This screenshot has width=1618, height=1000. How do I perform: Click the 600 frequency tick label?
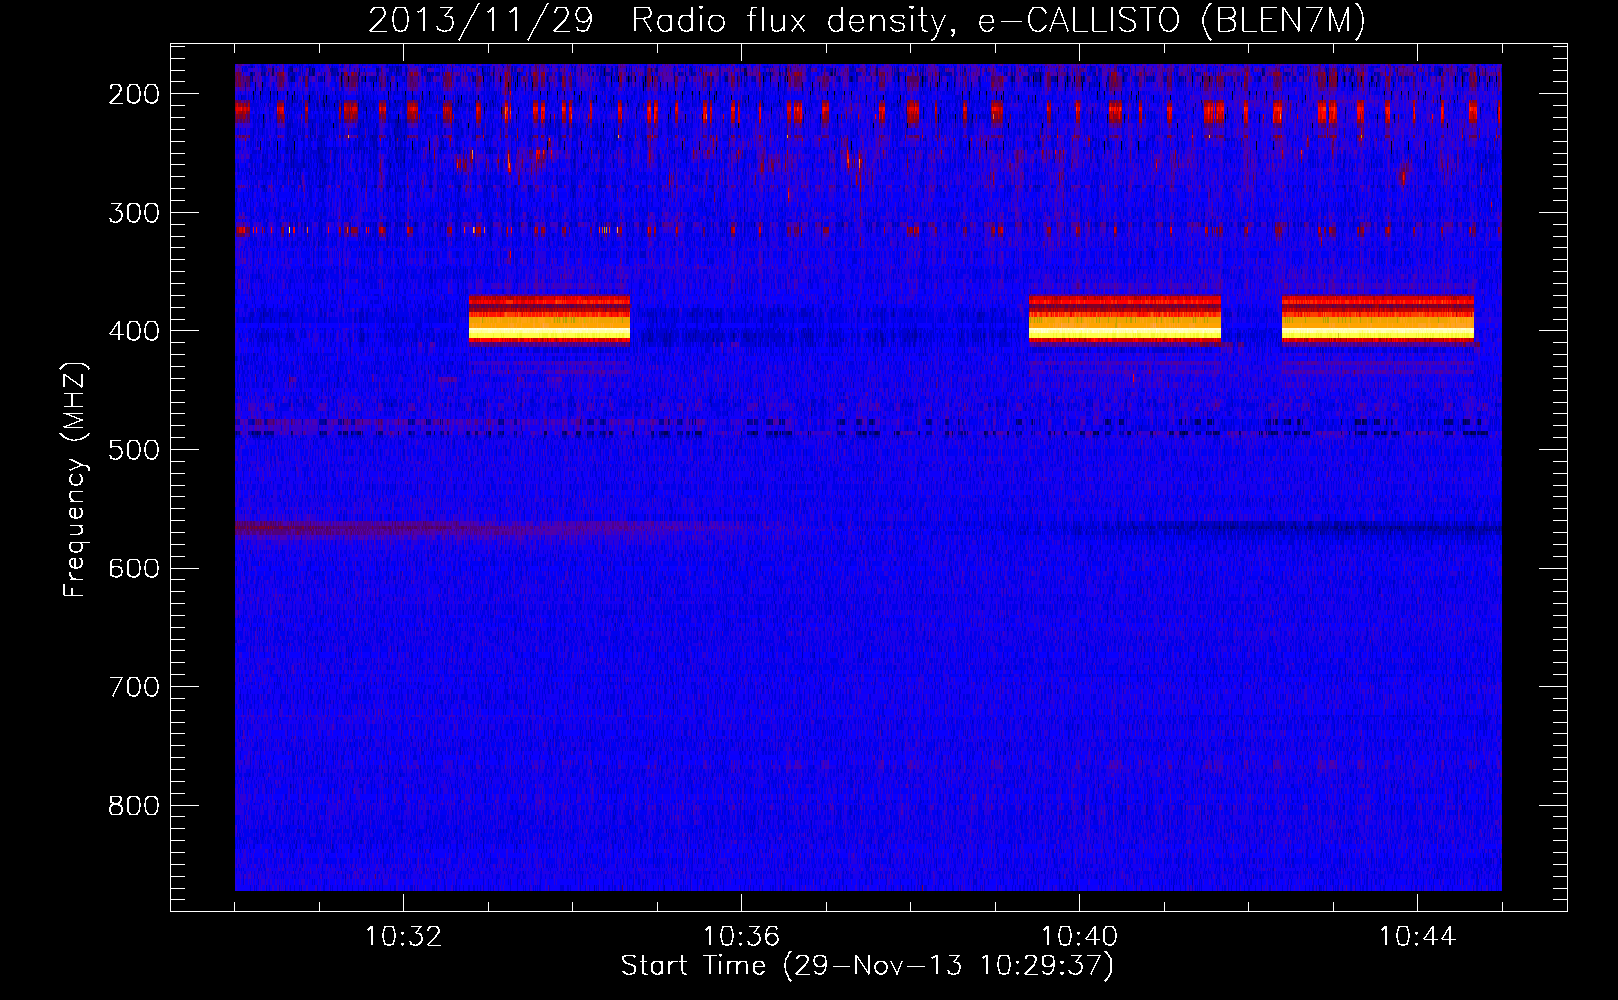click(134, 568)
